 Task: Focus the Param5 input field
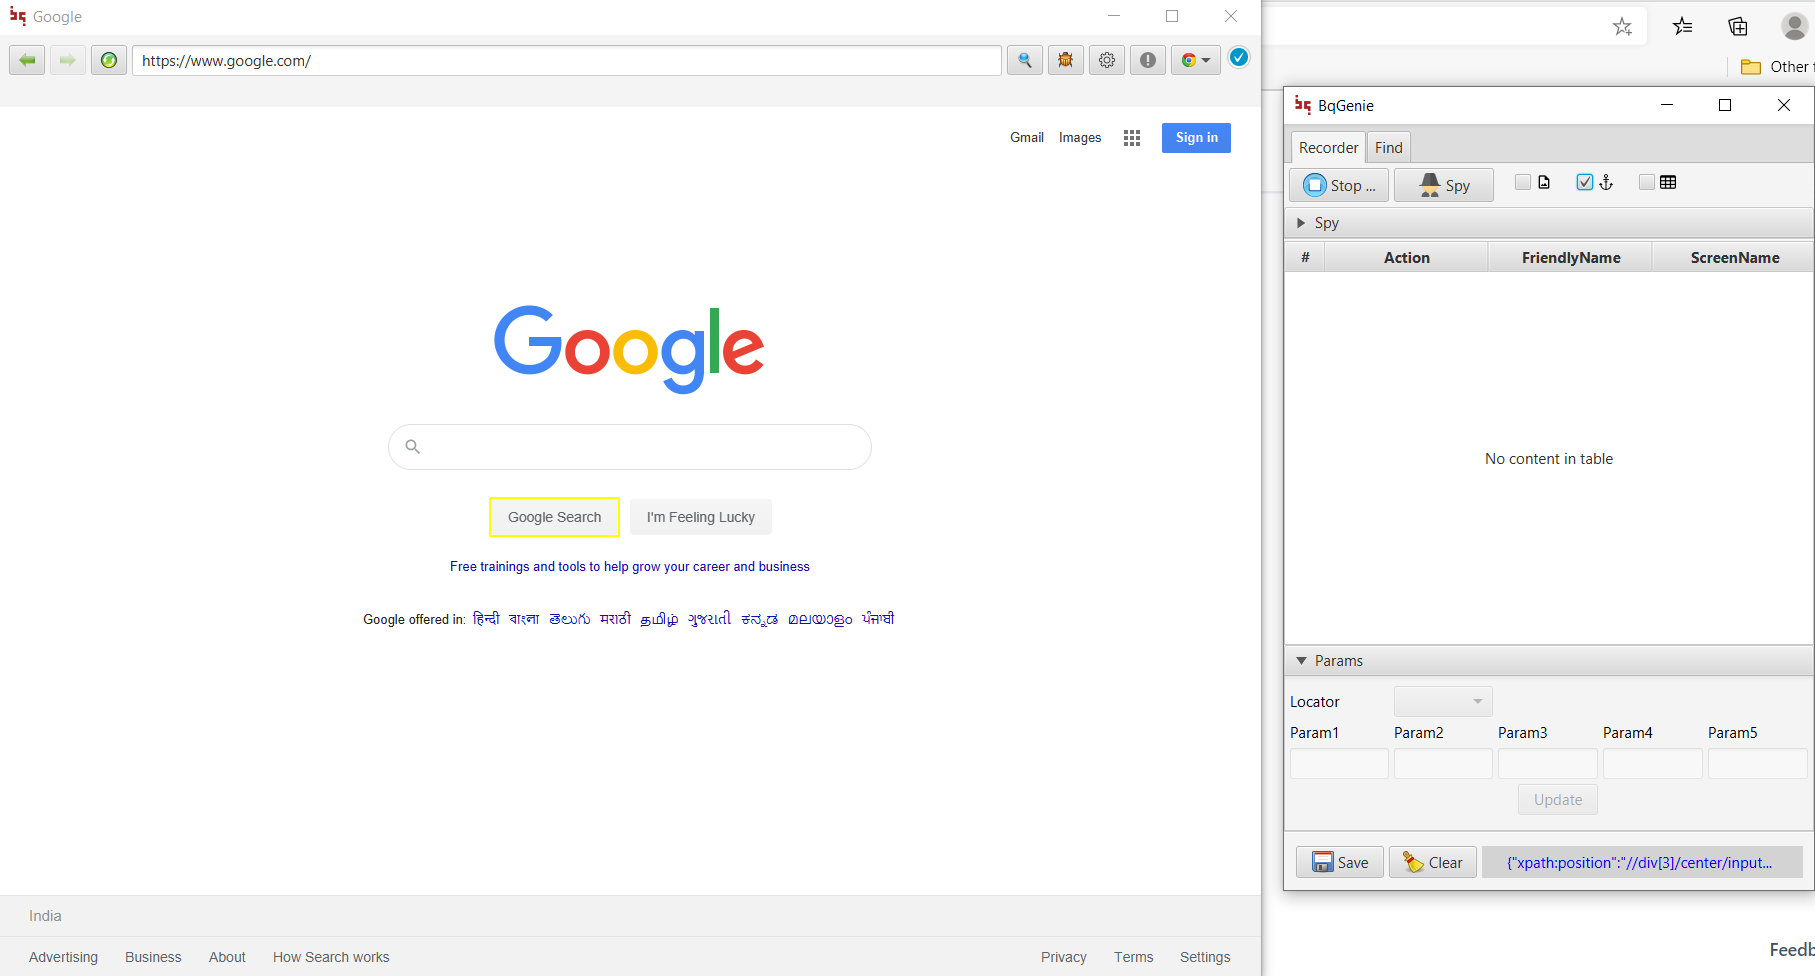[x=1758, y=764]
